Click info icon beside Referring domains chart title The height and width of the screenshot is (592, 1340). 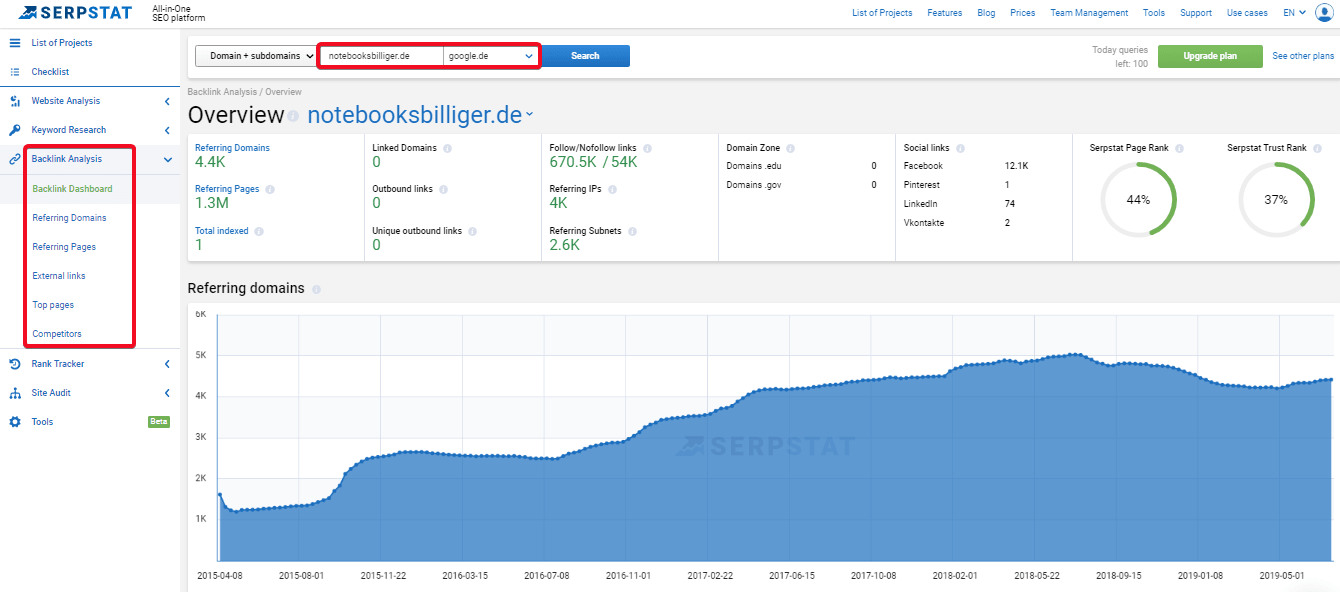pyautogui.click(x=316, y=289)
